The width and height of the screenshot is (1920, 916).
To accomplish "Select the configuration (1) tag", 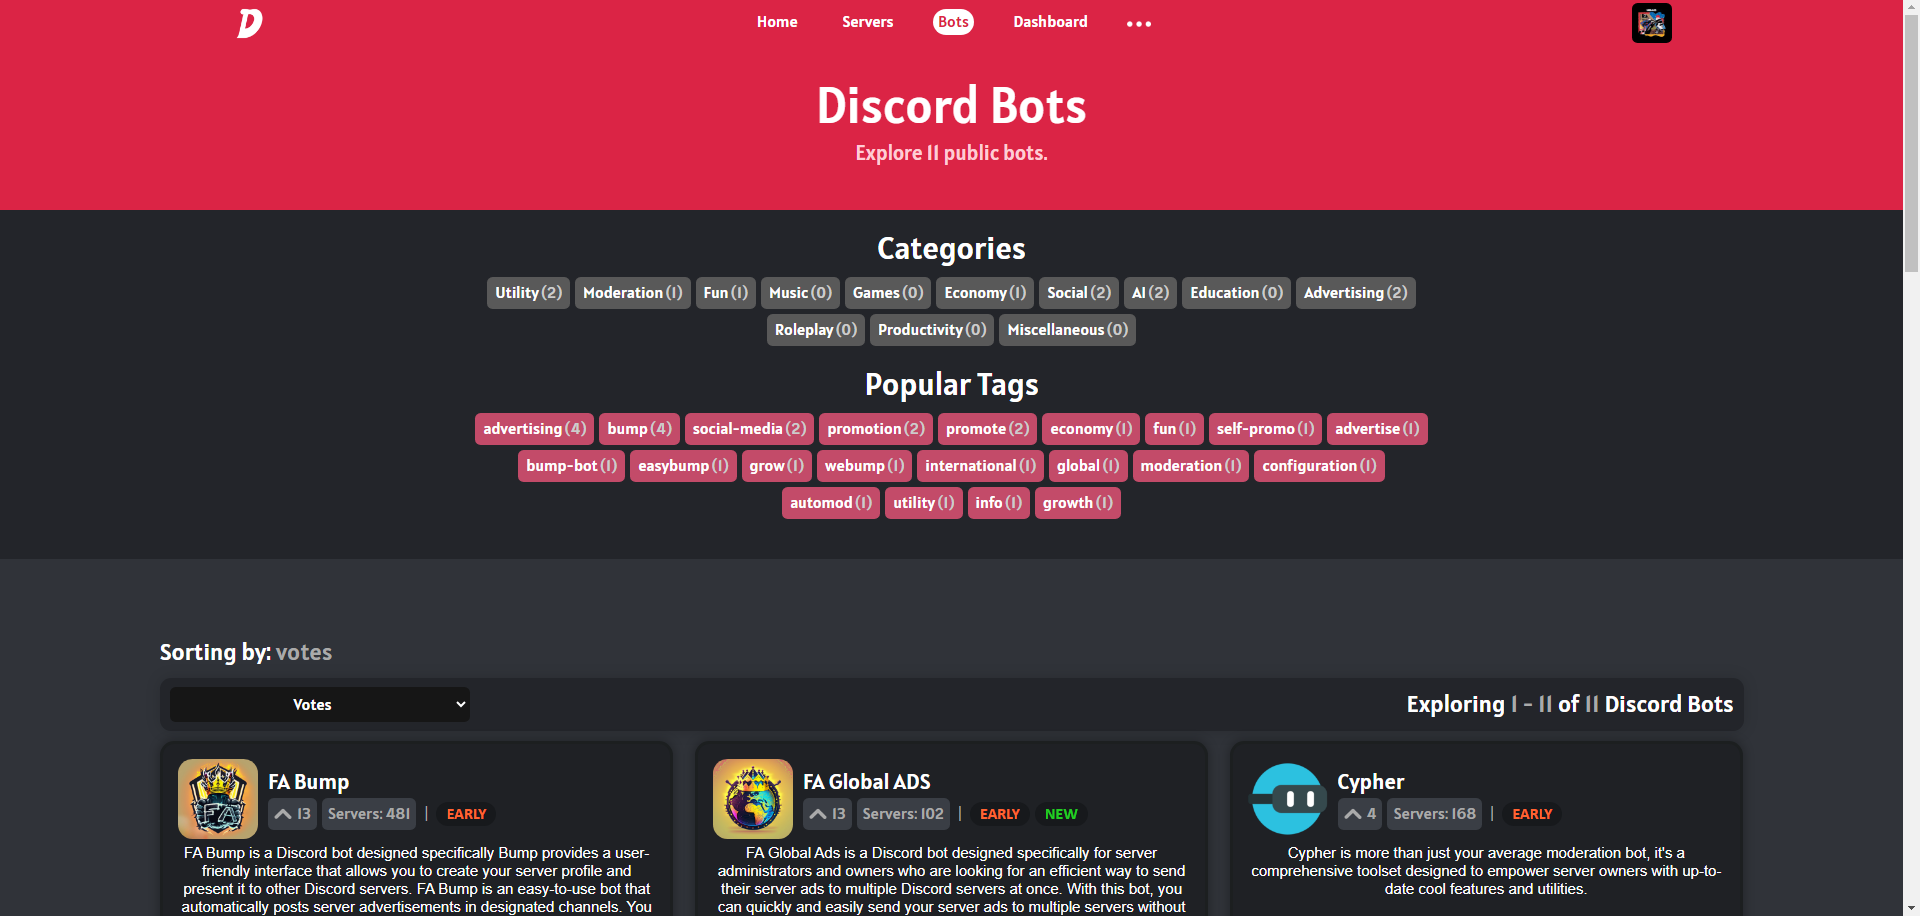I will (x=1319, y=466).
